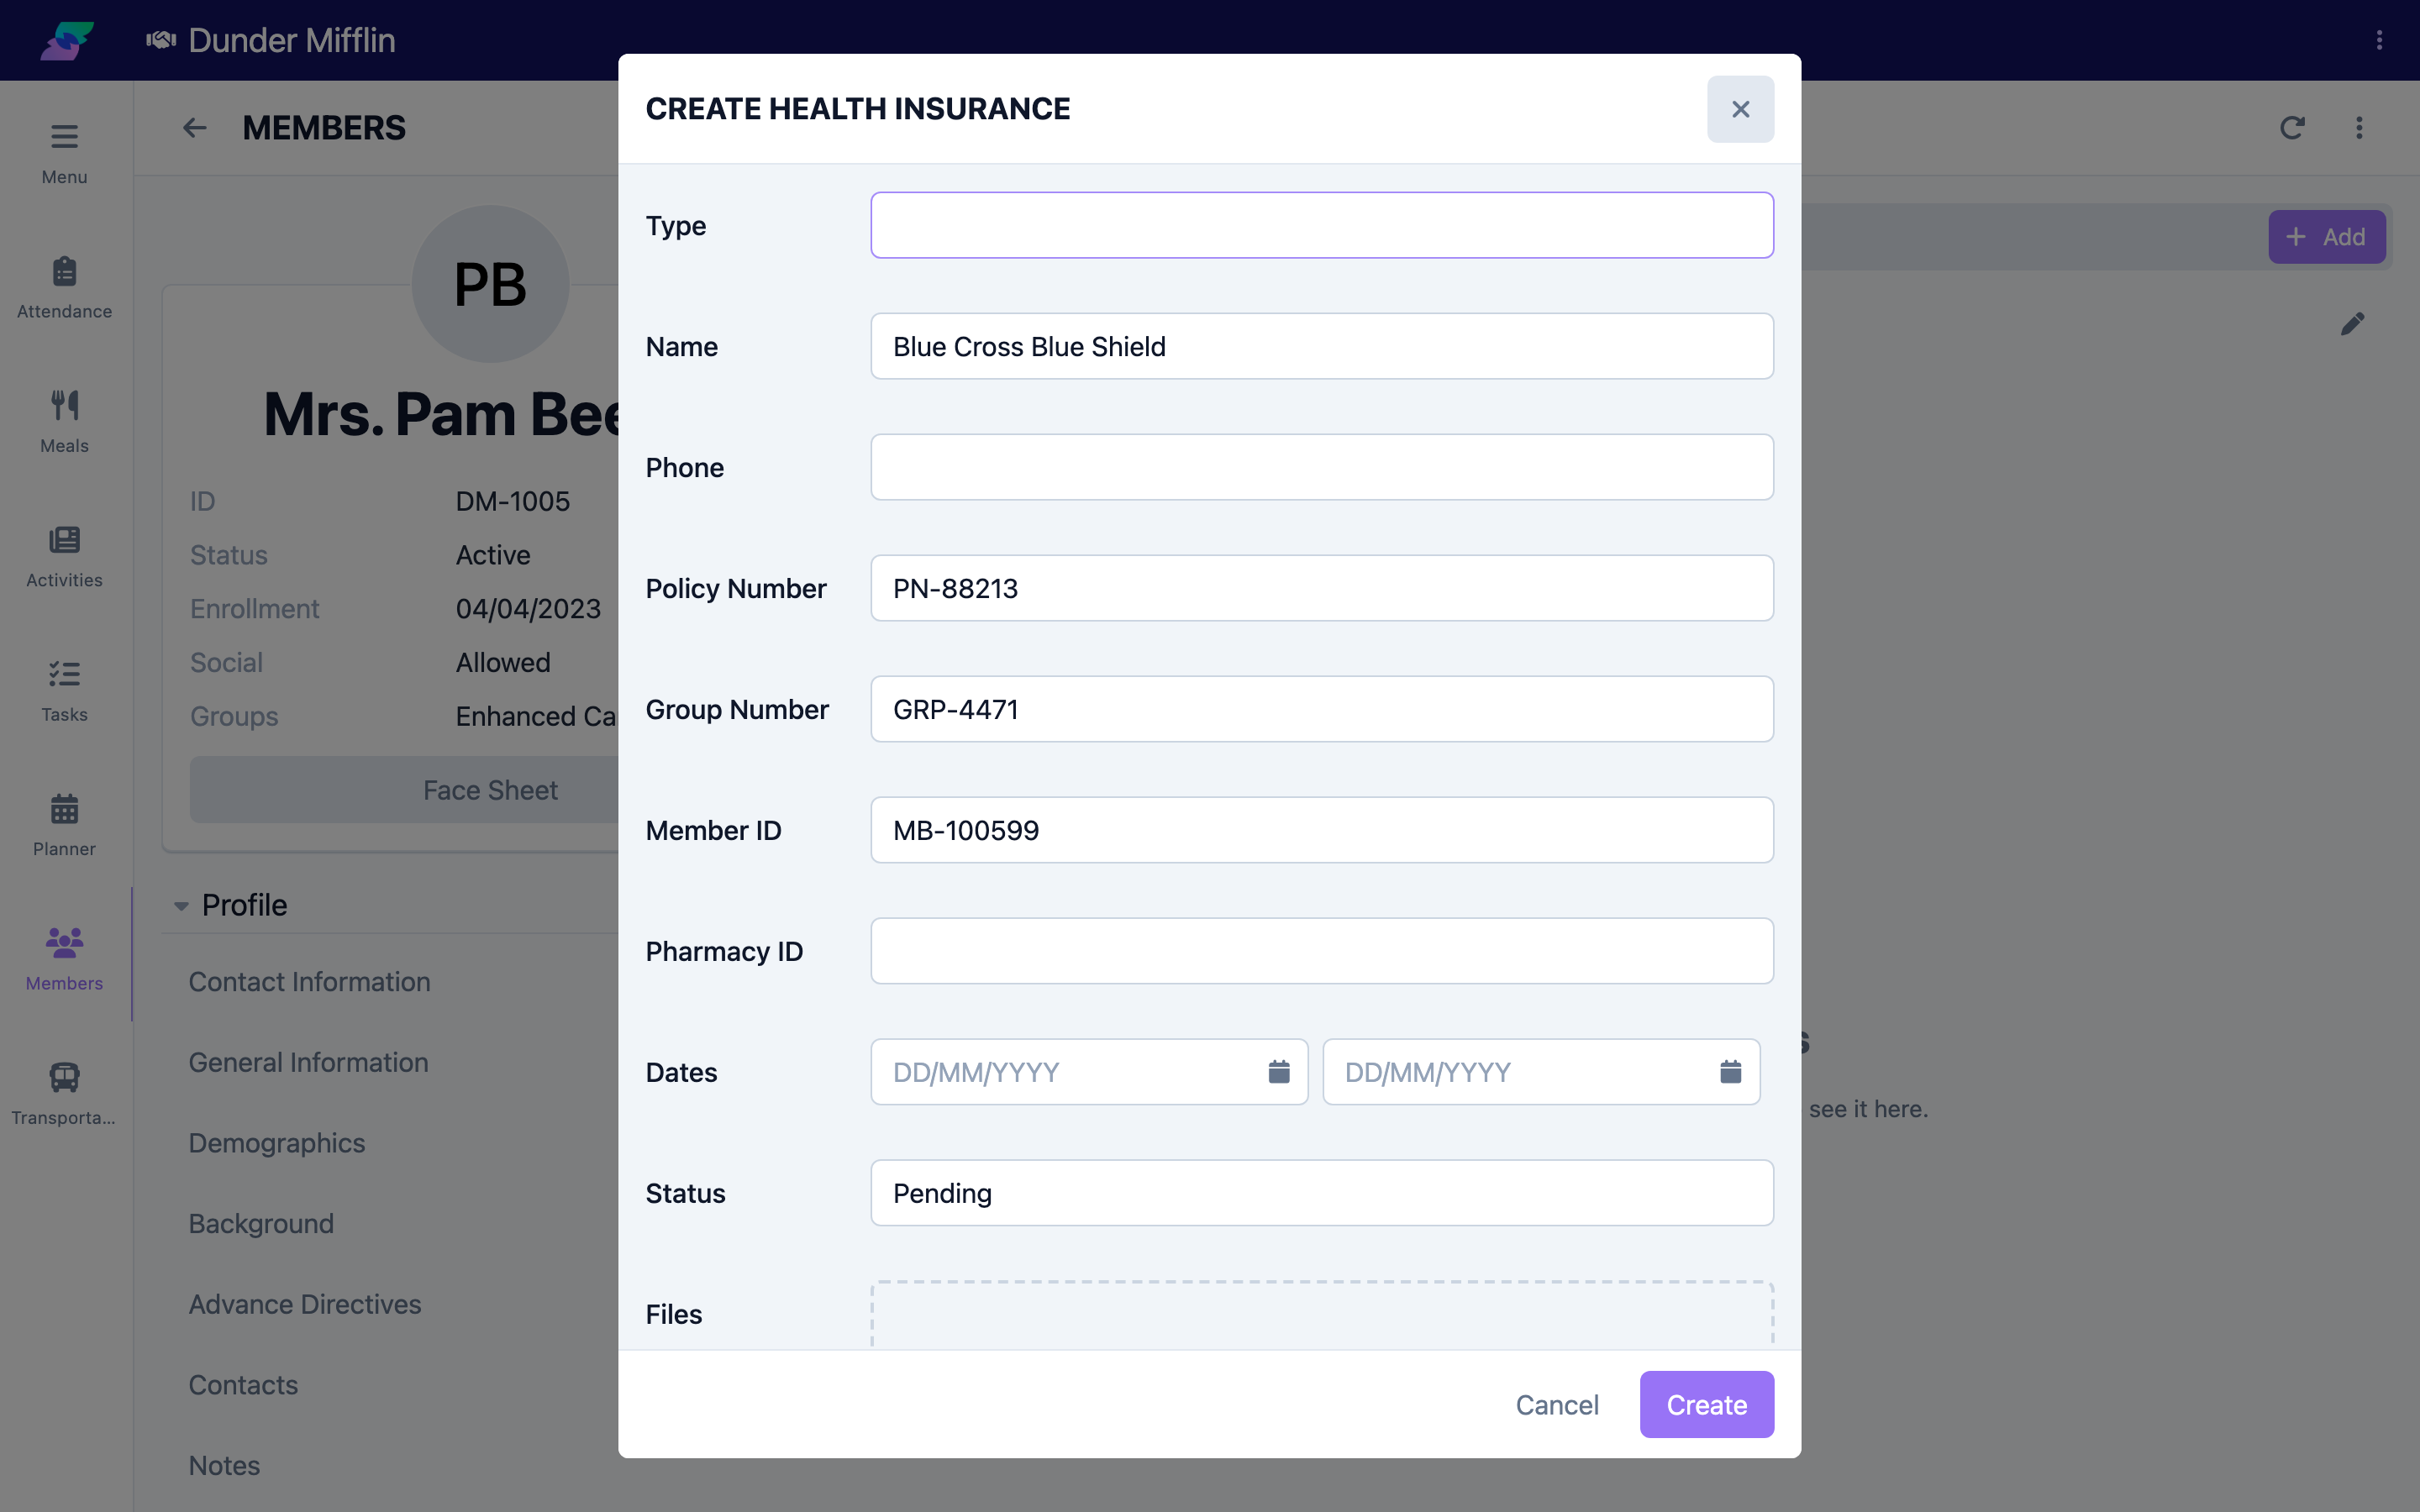
Task: Open General Information profile item
Action: point(308,1062)
